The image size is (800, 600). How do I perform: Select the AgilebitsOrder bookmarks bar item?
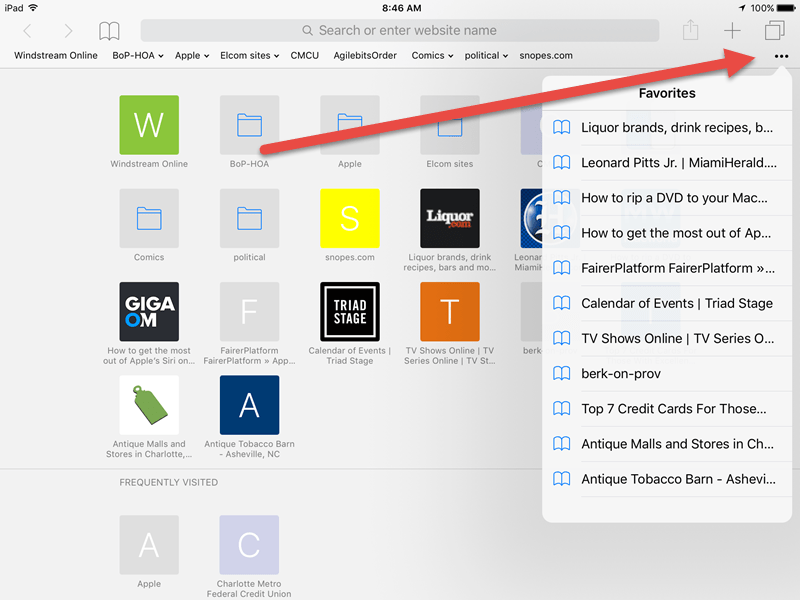click(365, 55)
